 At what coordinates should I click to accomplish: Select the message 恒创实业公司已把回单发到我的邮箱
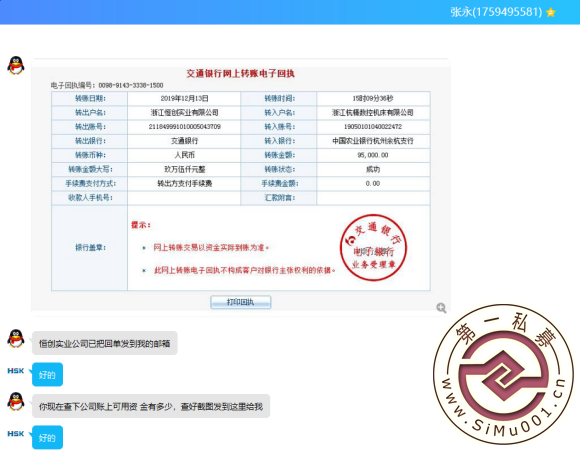(105, 344)
